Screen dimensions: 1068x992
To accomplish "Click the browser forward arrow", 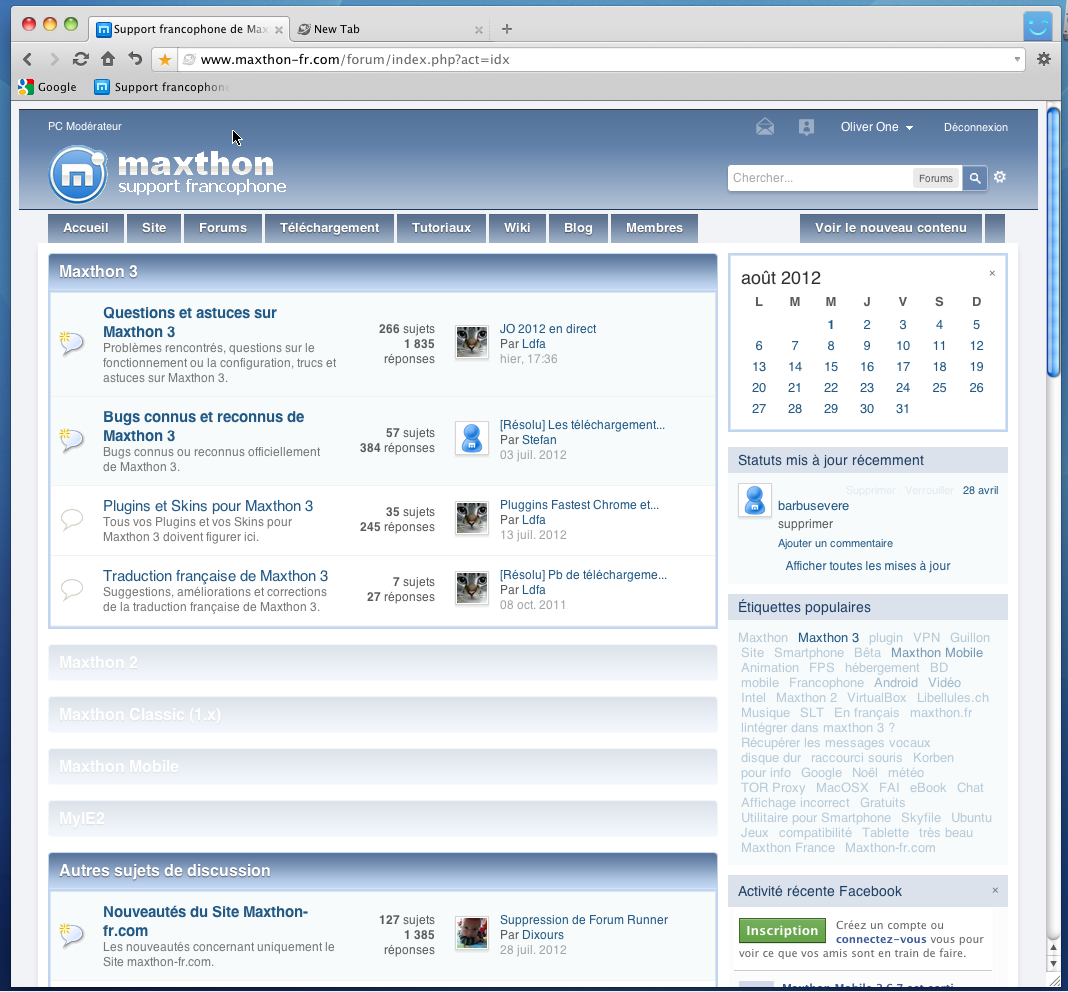I will pyautogui.click(x=54, y=59).
